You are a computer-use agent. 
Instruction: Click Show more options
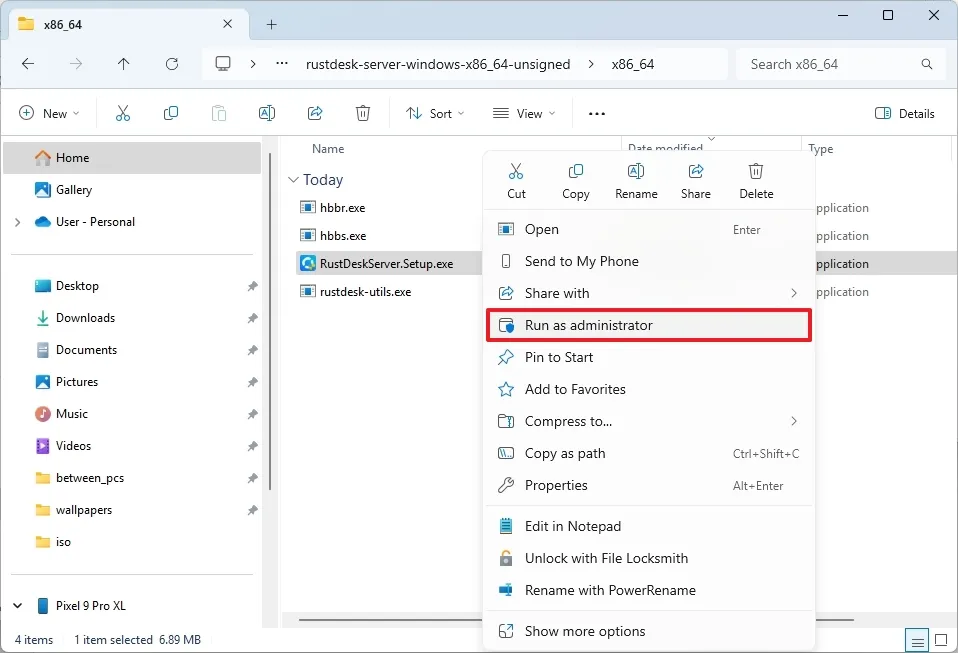(x=584, y=631)
